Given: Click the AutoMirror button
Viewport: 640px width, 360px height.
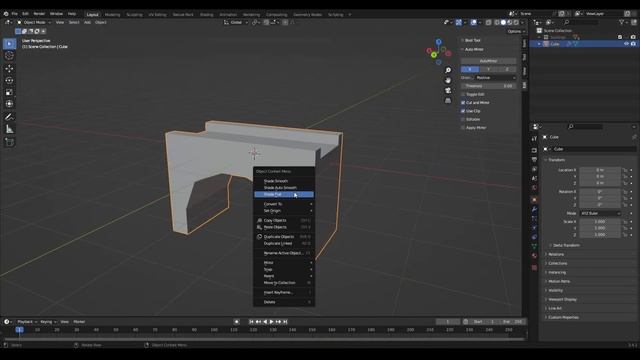Looking at the screenshot, I should click(x=489, y=61).
